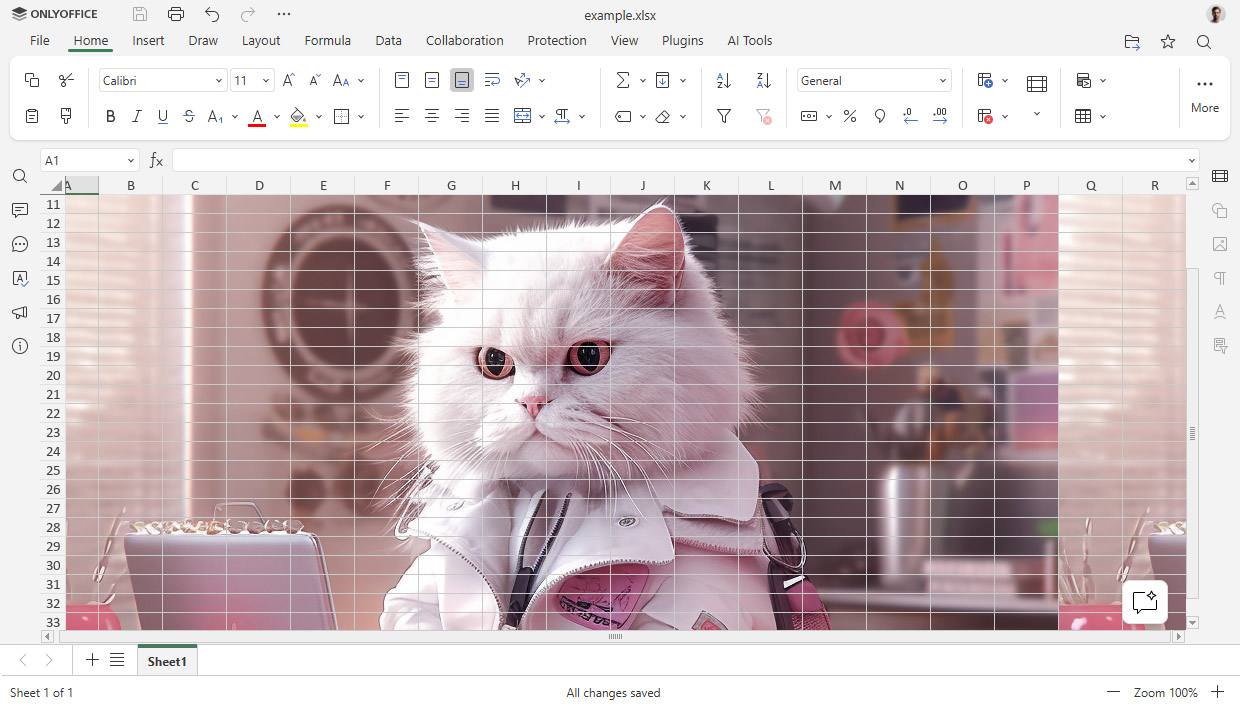This screenshot has width=1240, height=708.
Task: Sort ascending A to Z
Action: pyautogui.click(x=724, y=80)
